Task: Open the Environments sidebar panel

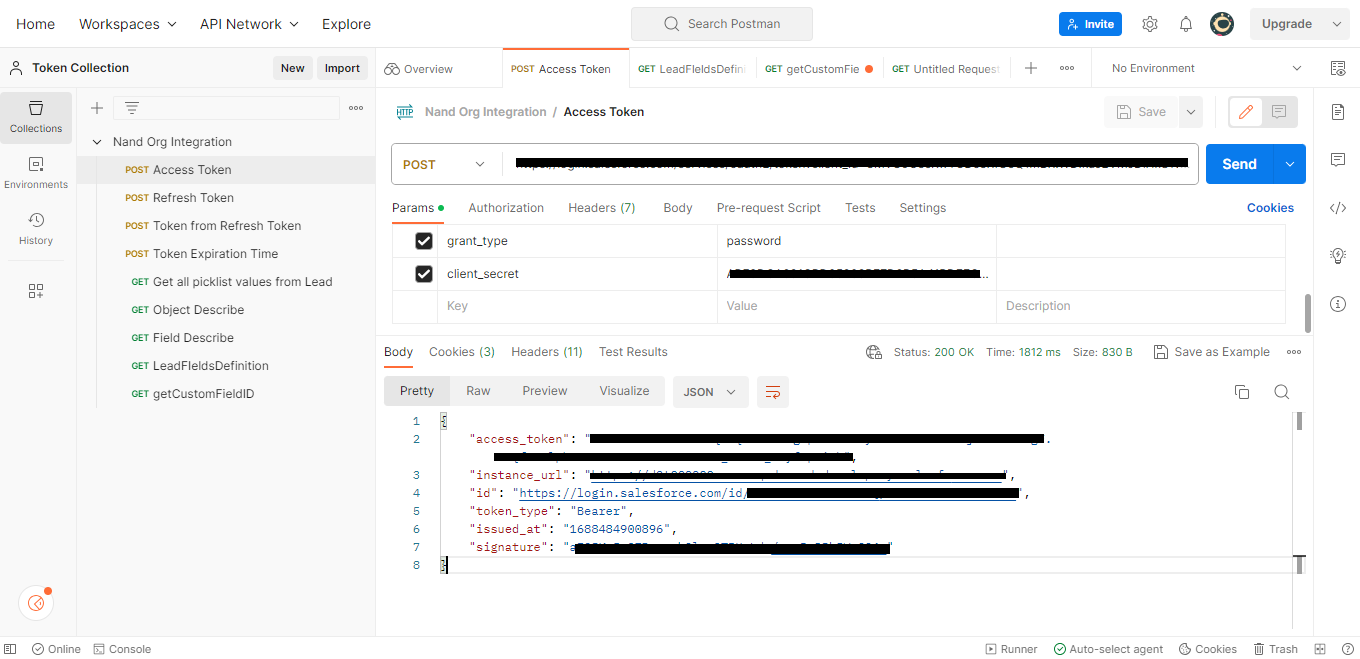Action: (36, 173)
